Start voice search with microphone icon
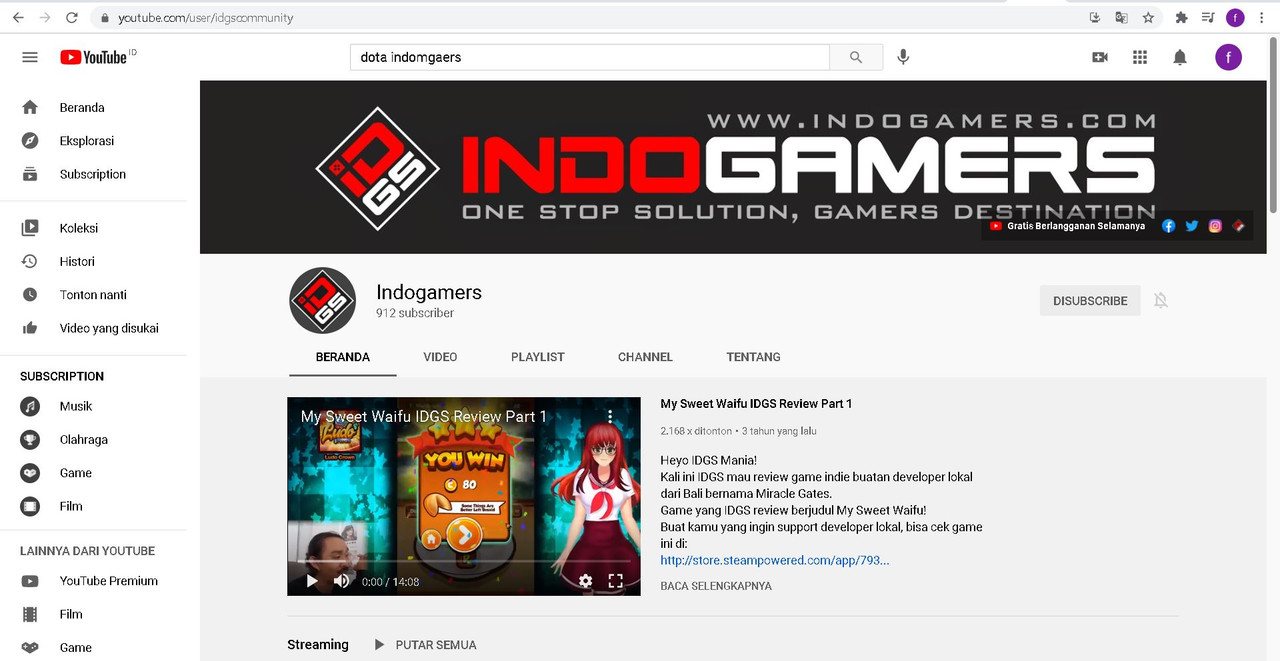 pos(903,57)
